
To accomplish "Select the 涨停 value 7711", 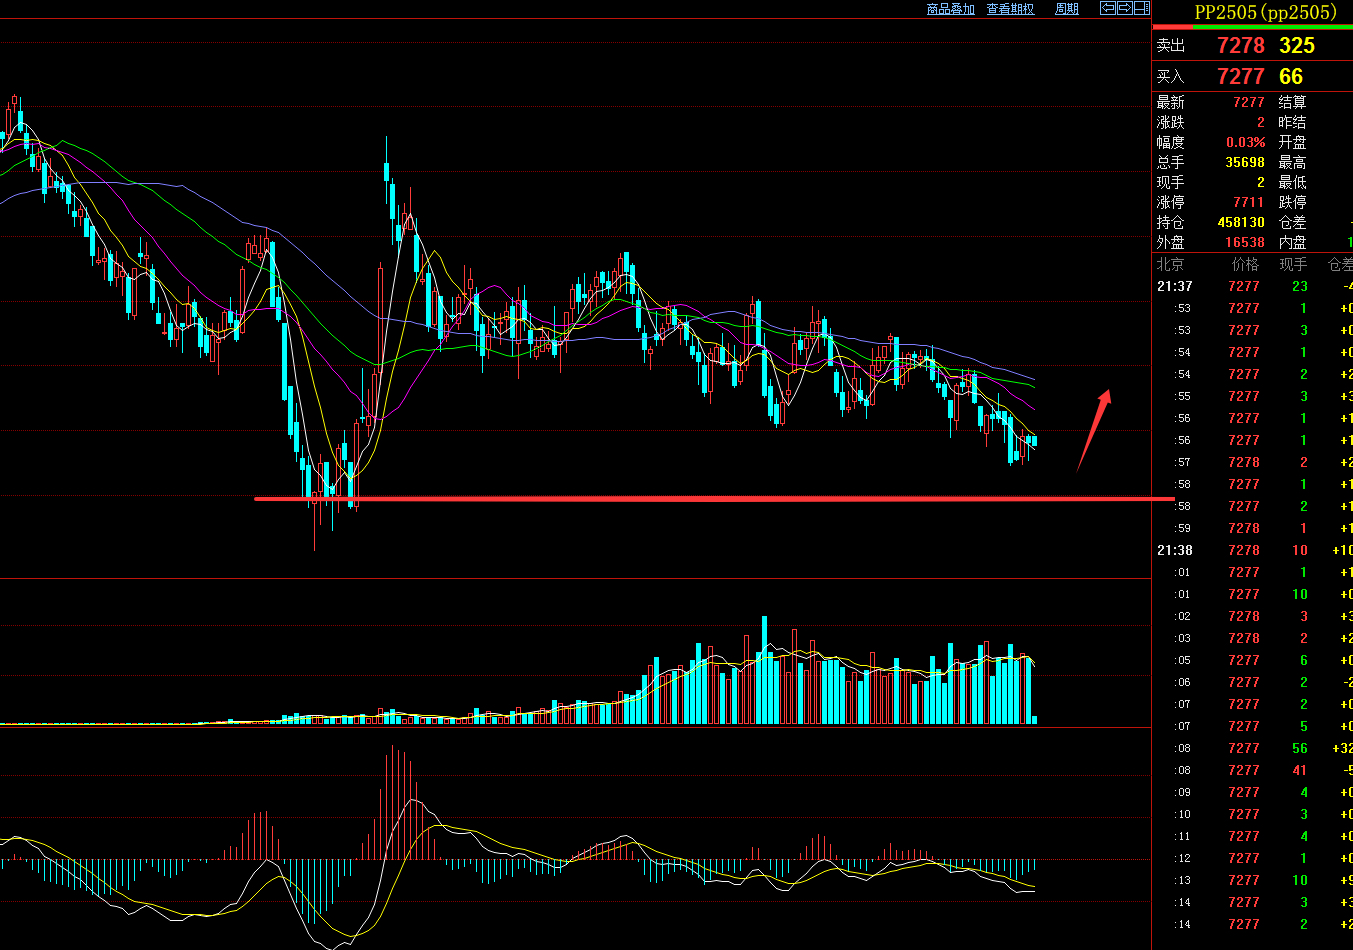I will click(1249, 202).
